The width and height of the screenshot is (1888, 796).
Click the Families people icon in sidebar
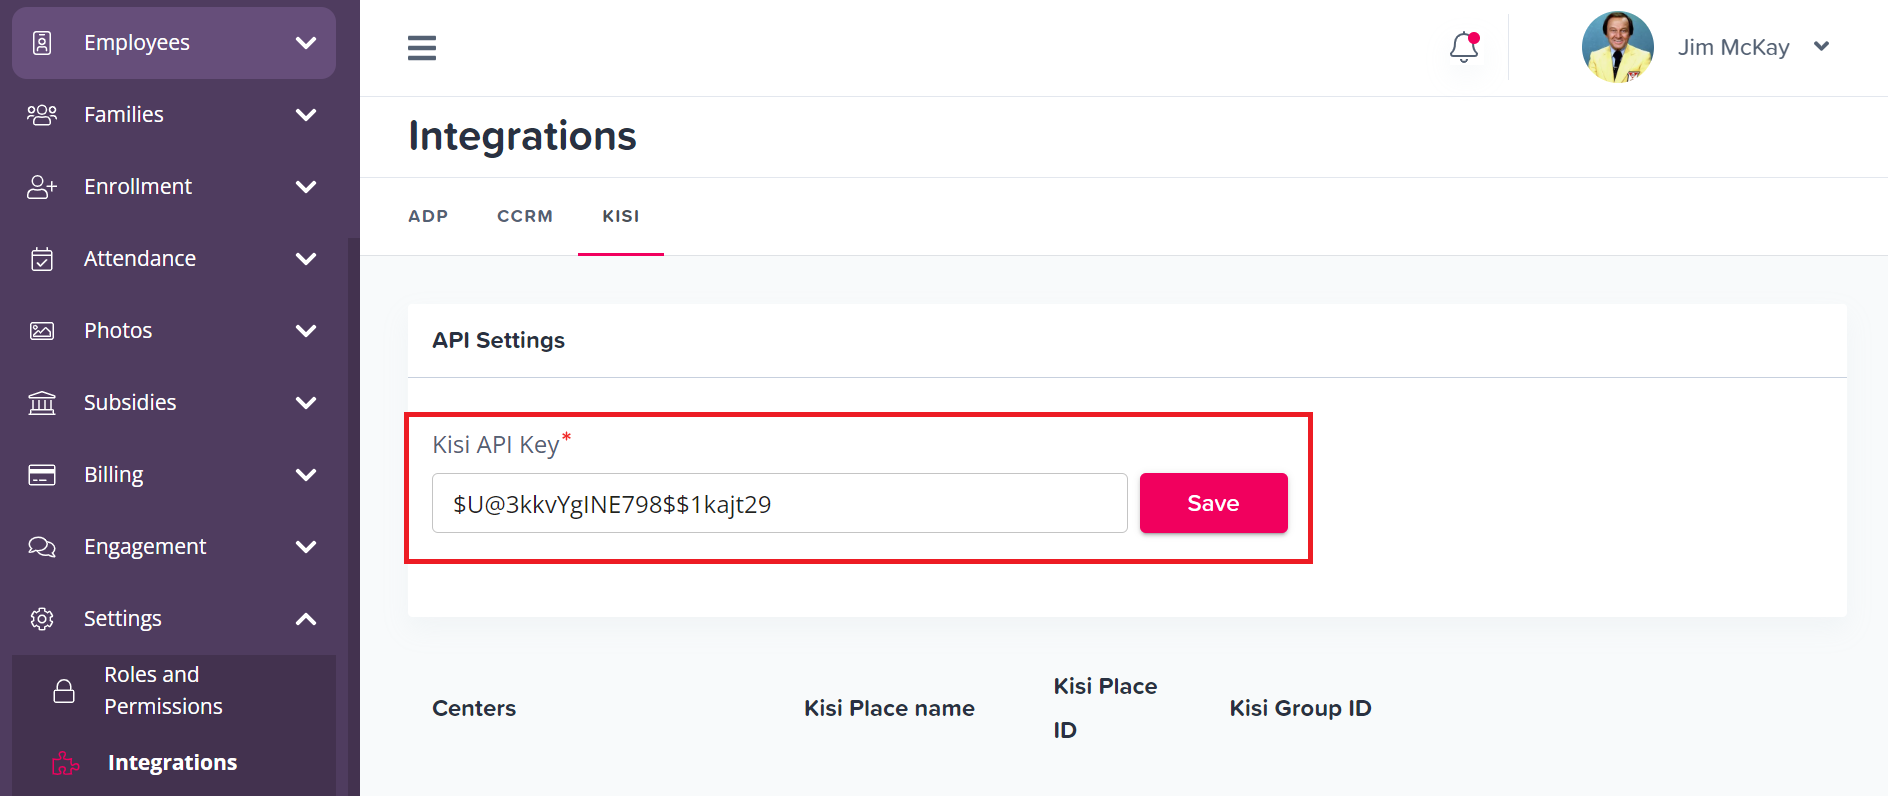[x=42, y=115]
